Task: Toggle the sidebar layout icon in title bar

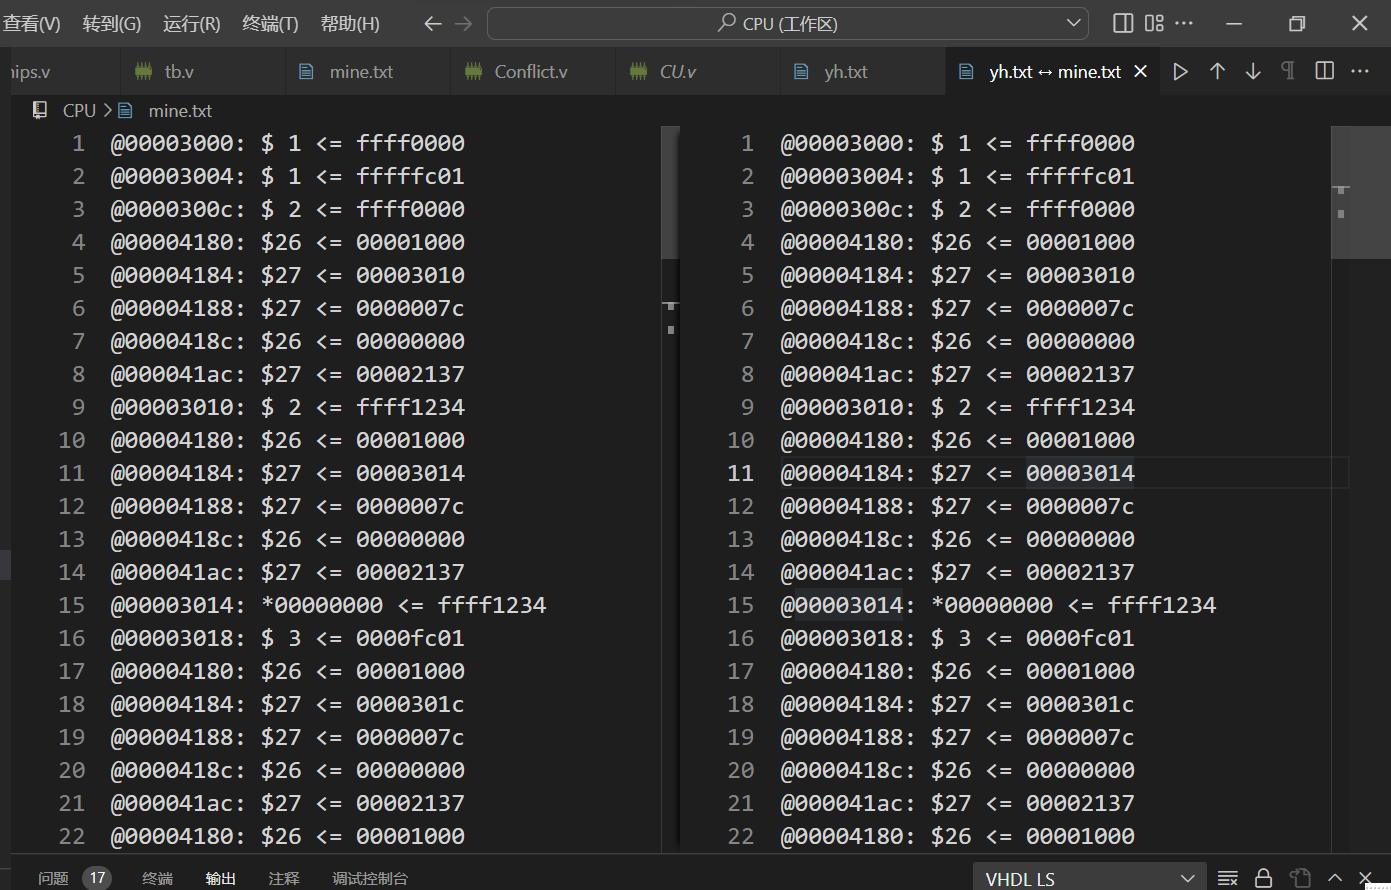Action: tap(1123, 23)
